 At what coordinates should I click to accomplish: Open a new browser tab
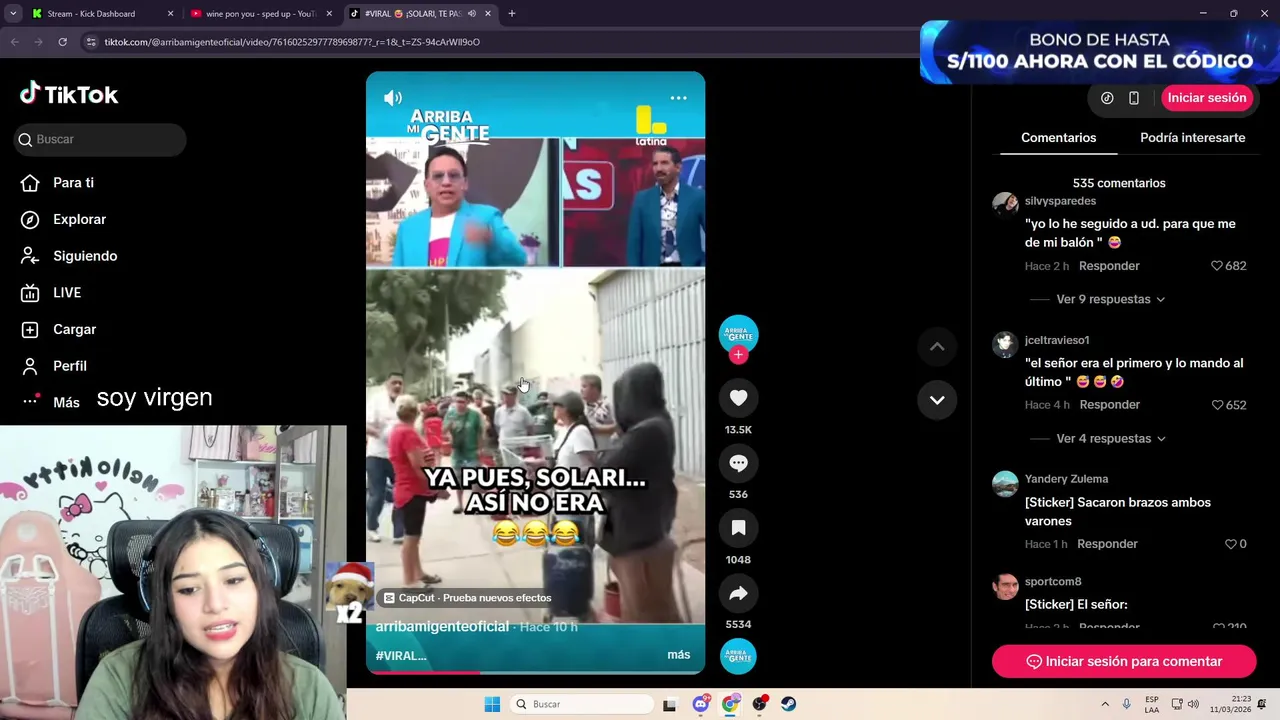click(x=511, y=14)
